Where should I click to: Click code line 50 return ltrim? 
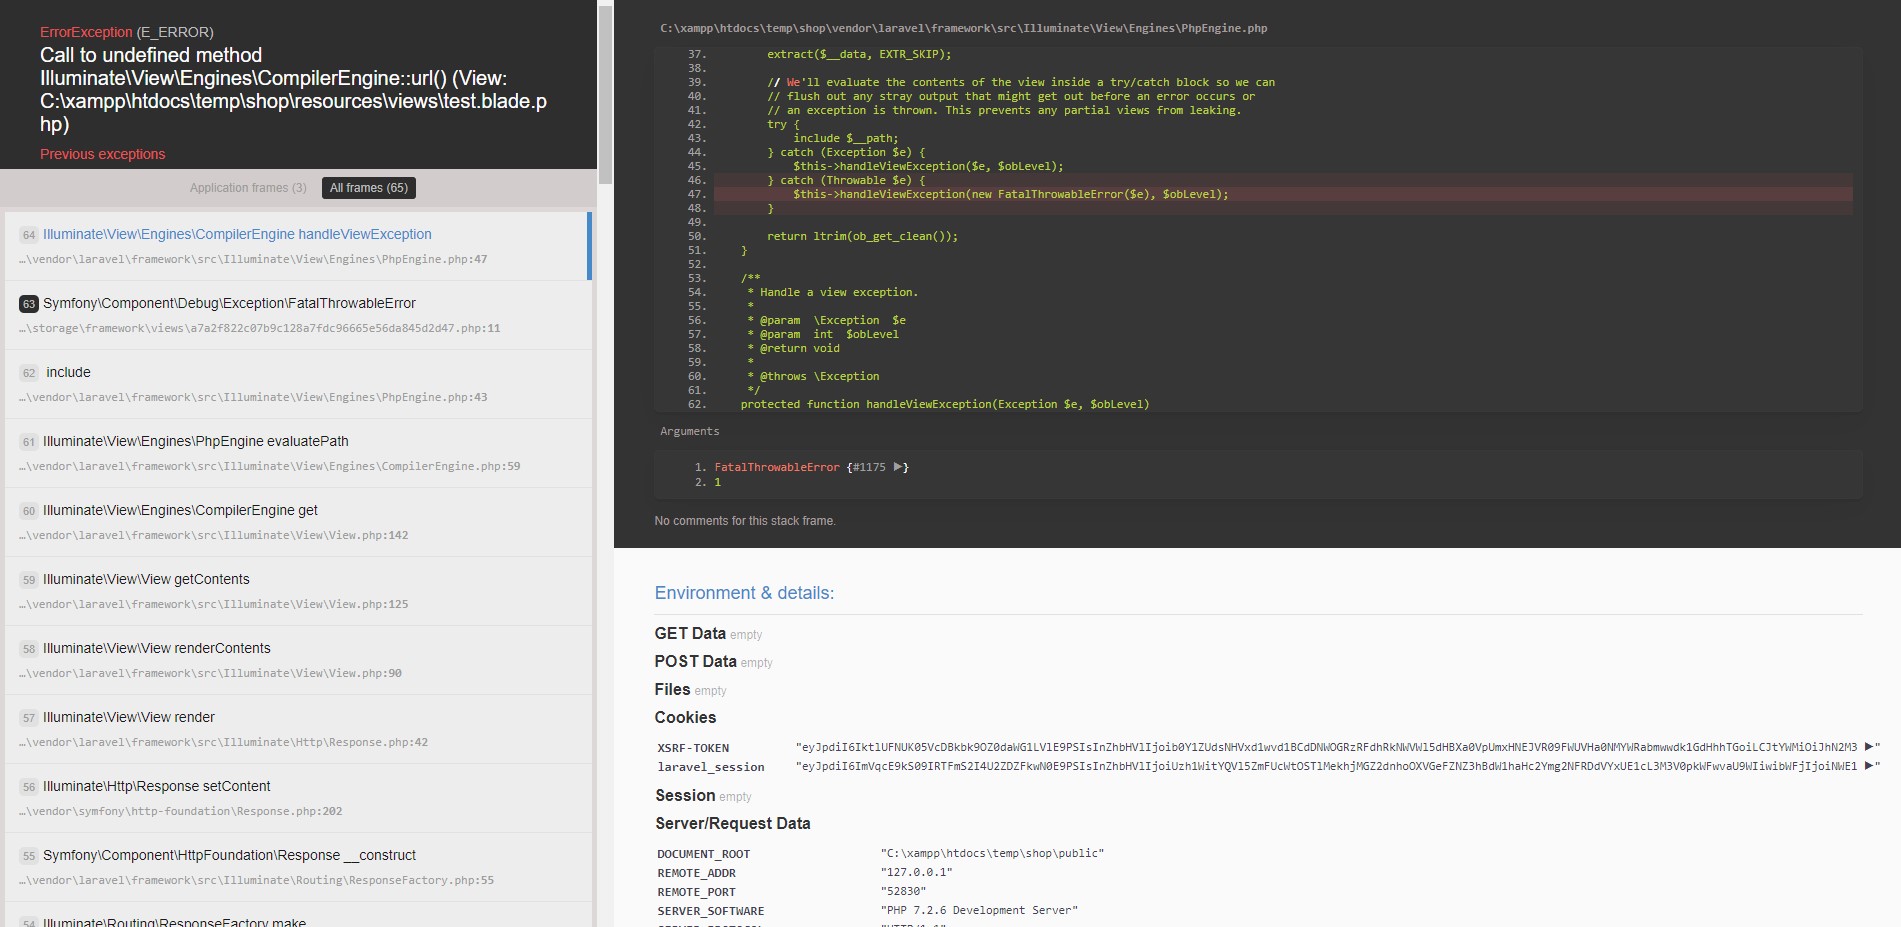862,236
